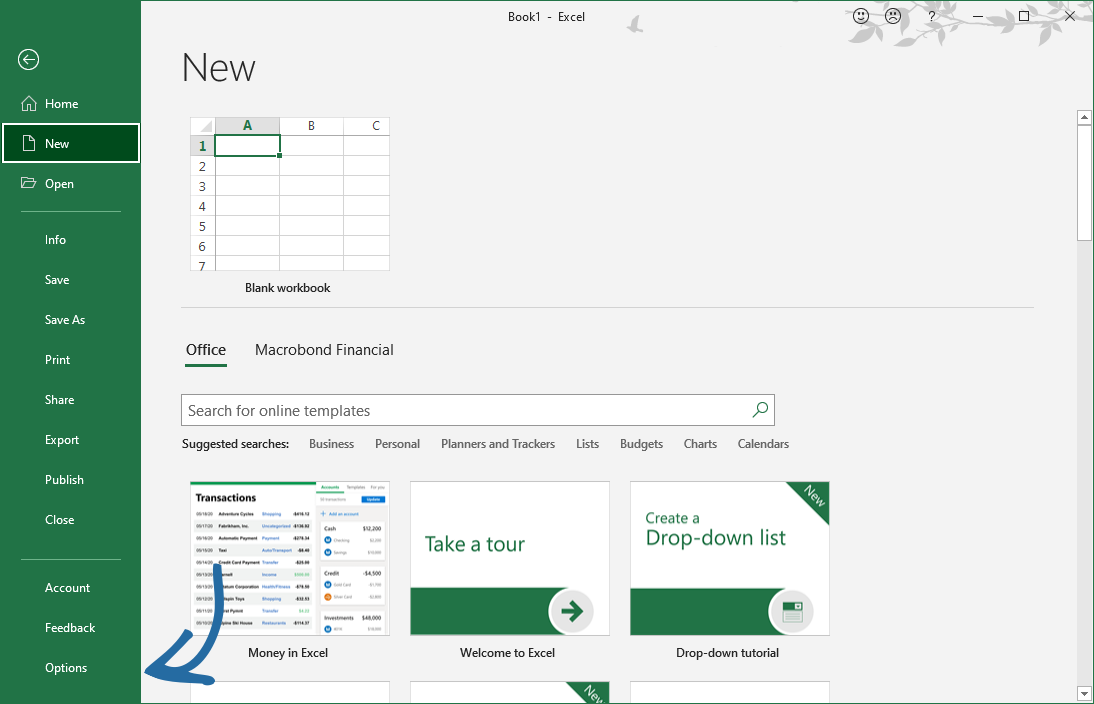Screen dimensions: 1094x704
Task: Search suggested Charts templates
Action: coord(700,444)
